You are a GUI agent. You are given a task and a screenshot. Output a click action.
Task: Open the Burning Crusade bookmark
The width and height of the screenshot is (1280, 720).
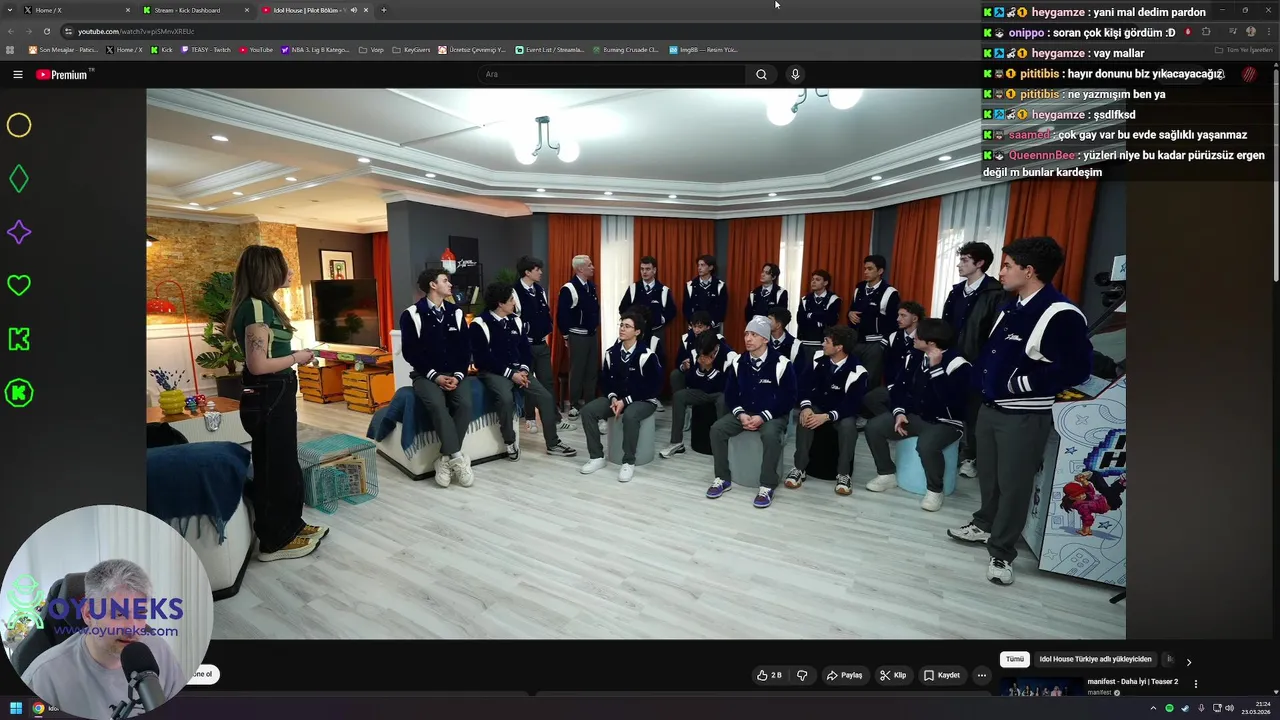(x=625, y=49)
